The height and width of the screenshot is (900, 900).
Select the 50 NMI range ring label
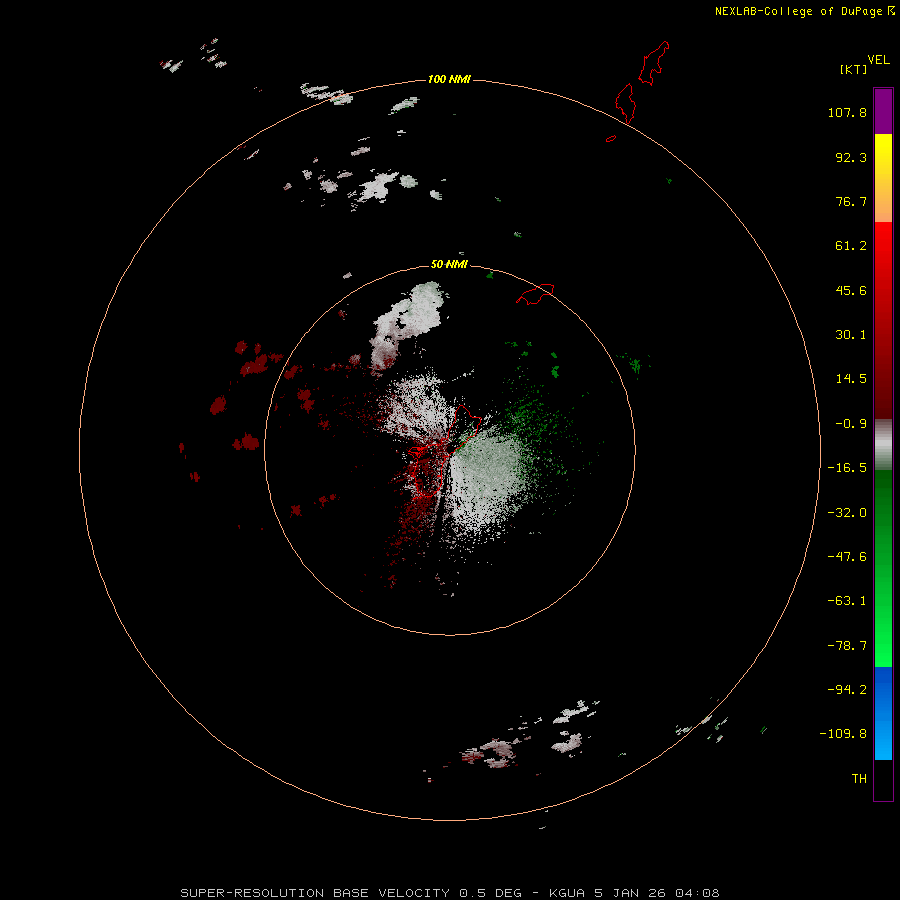(x=449, y=264)
